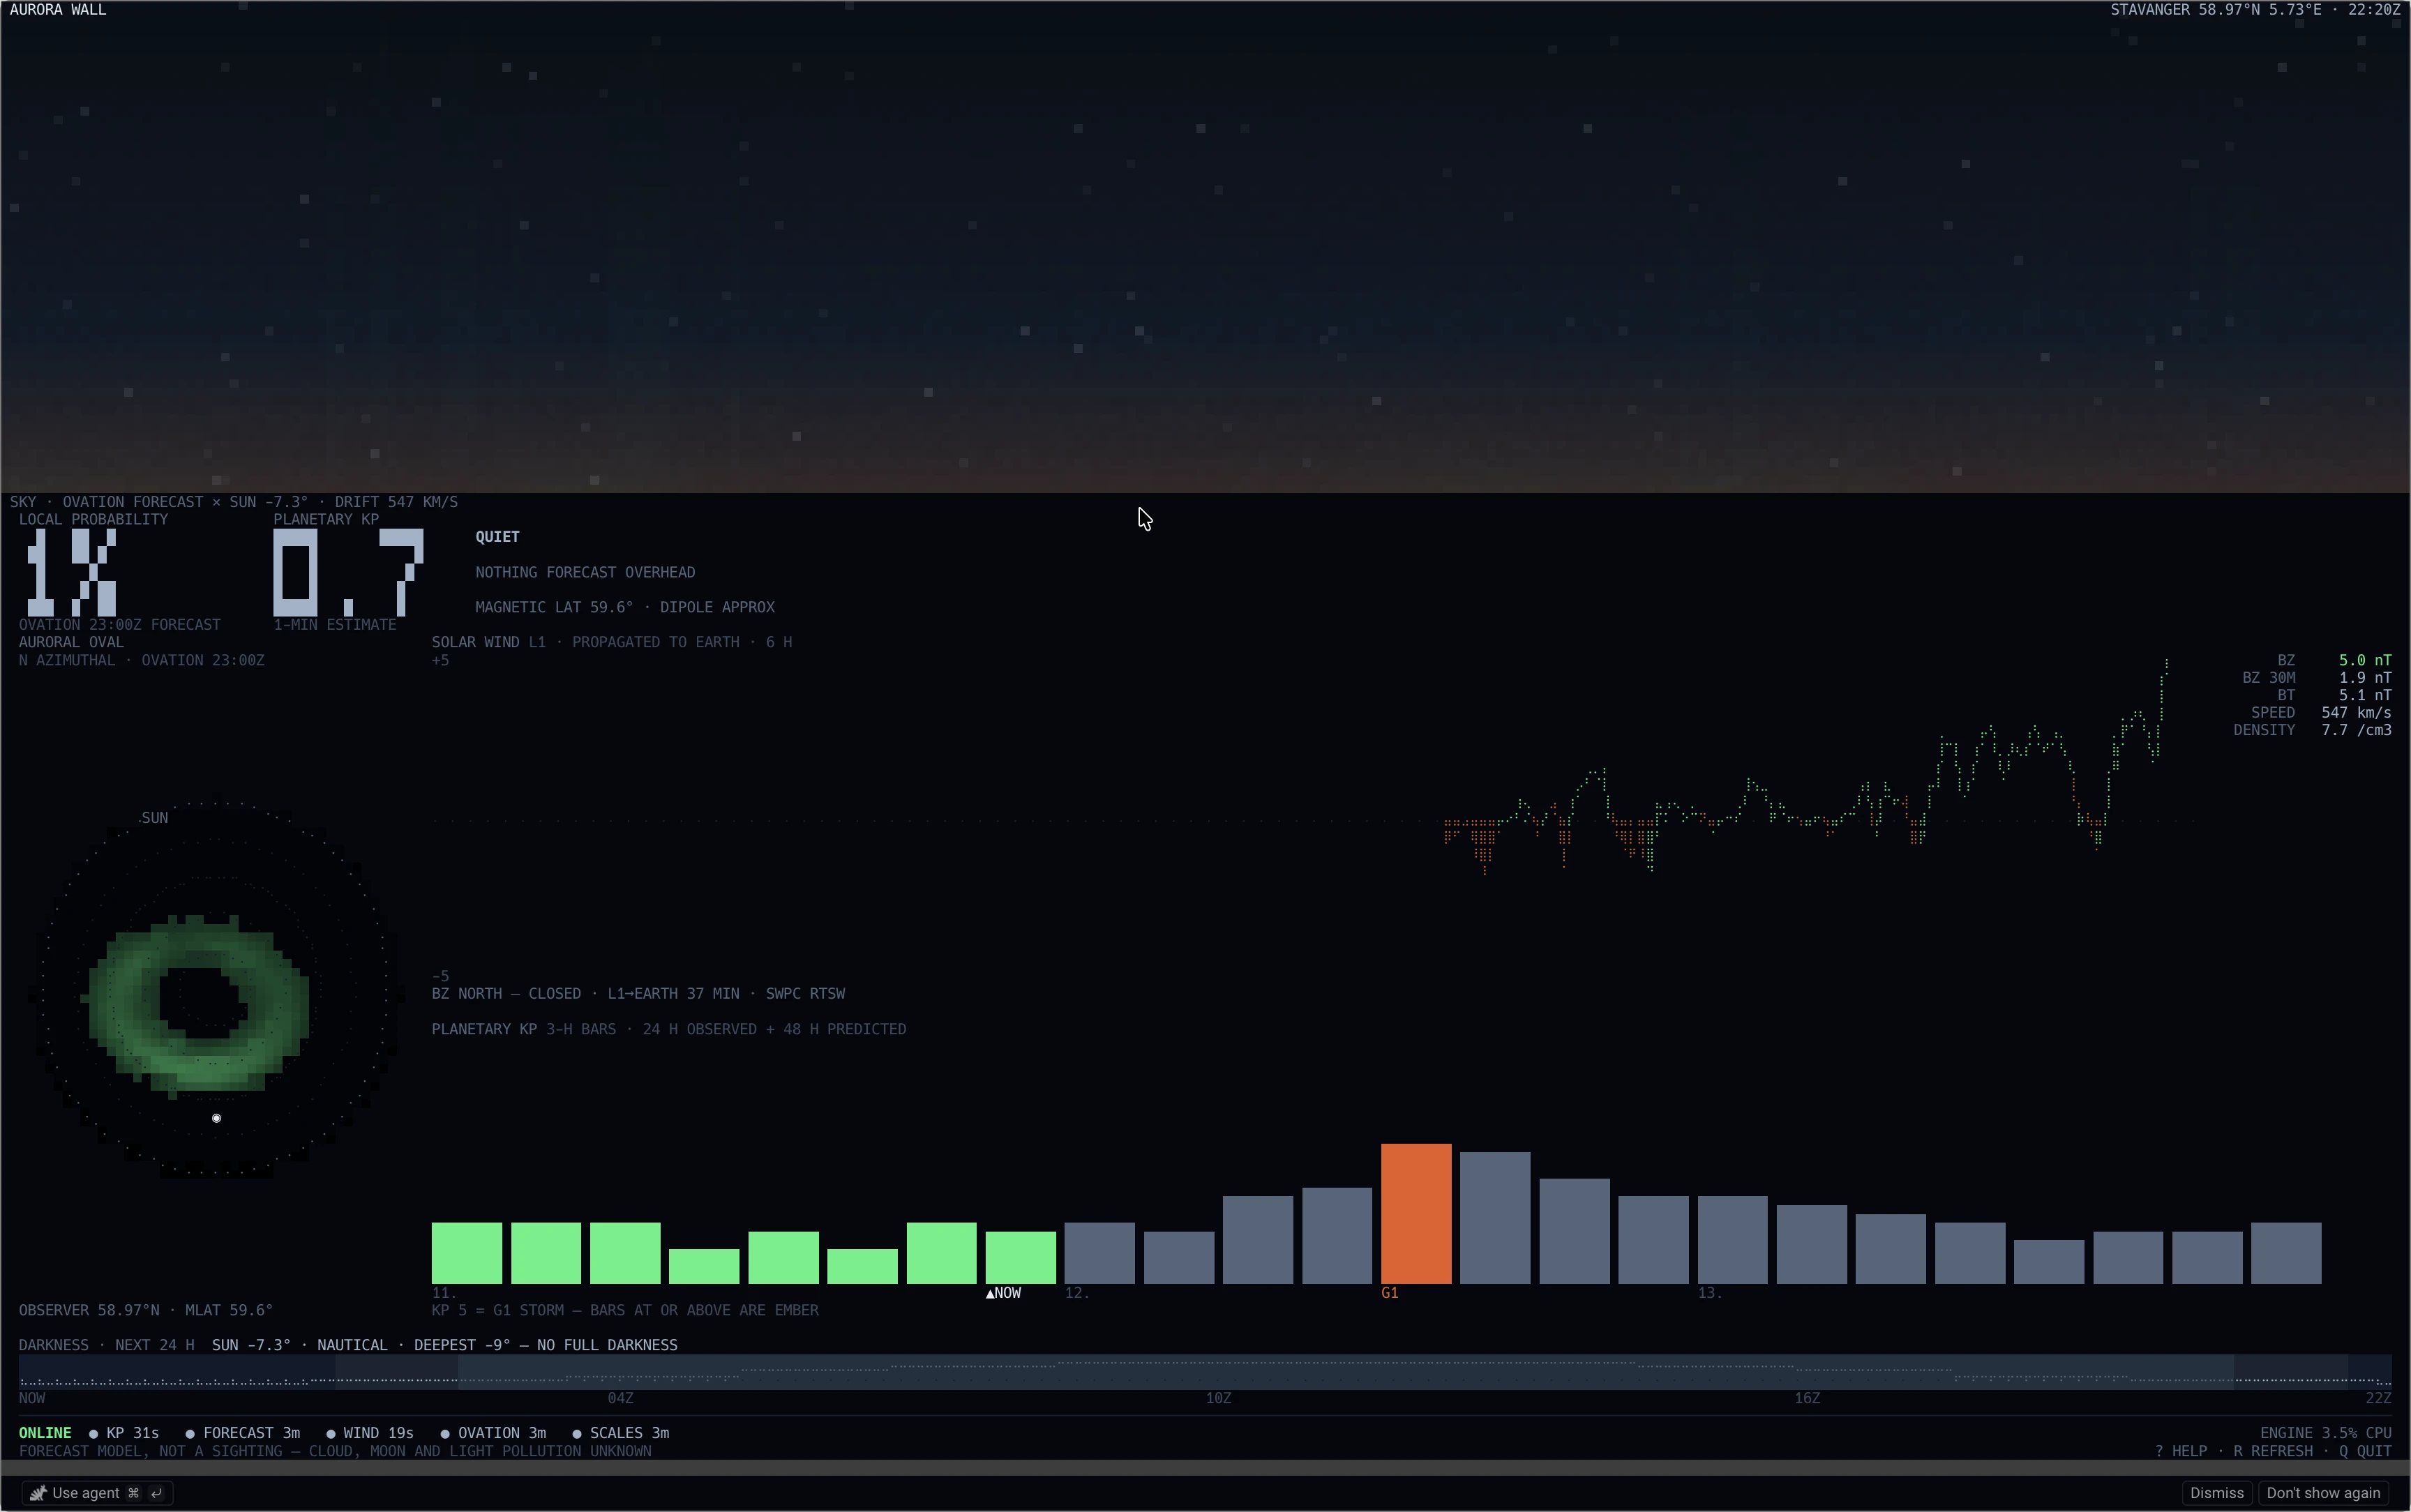Click the KP 31s feed status
The height and width of the screenshot is (1512, 2411).
(124, 1433)
